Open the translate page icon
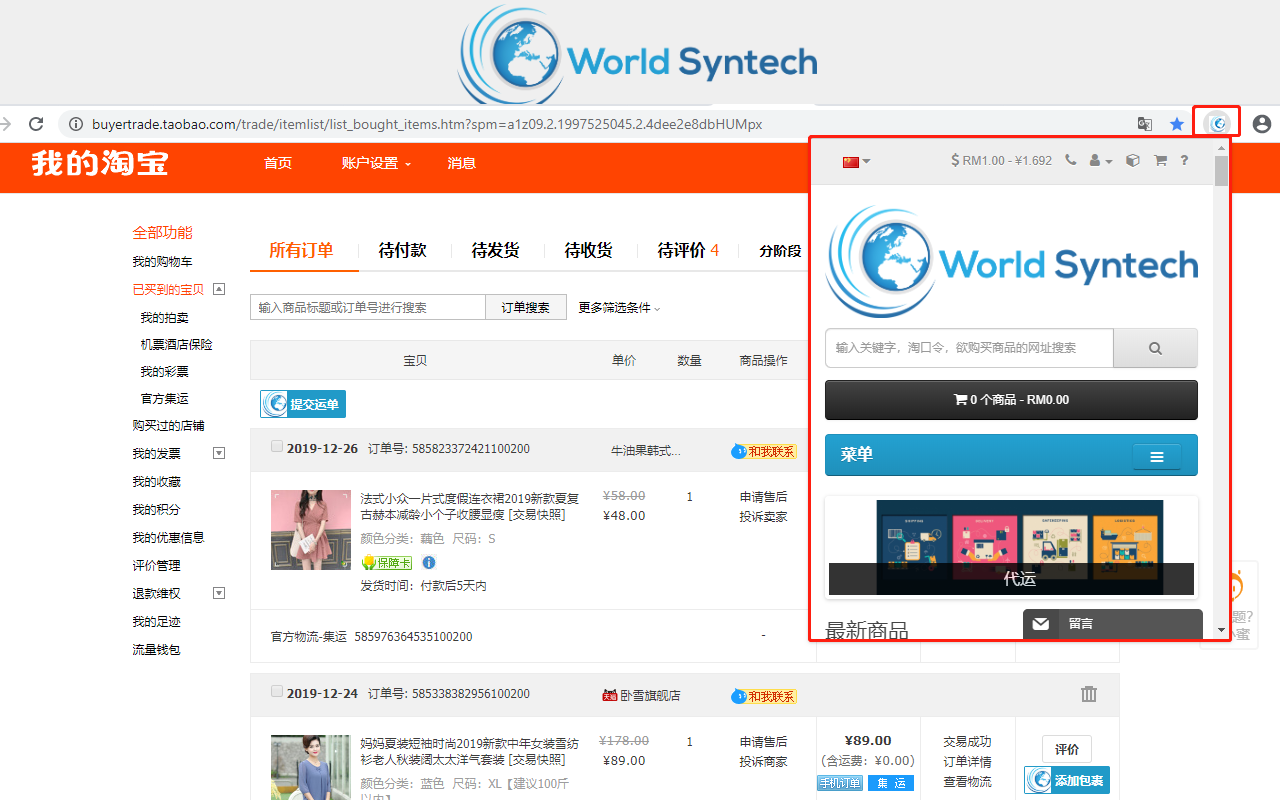Viewport: 1280px width, 800px height. (1145, 124)
